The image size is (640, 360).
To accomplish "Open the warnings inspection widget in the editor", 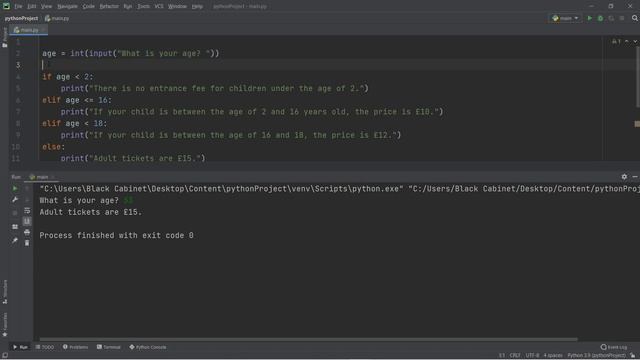I will [616, 42].
